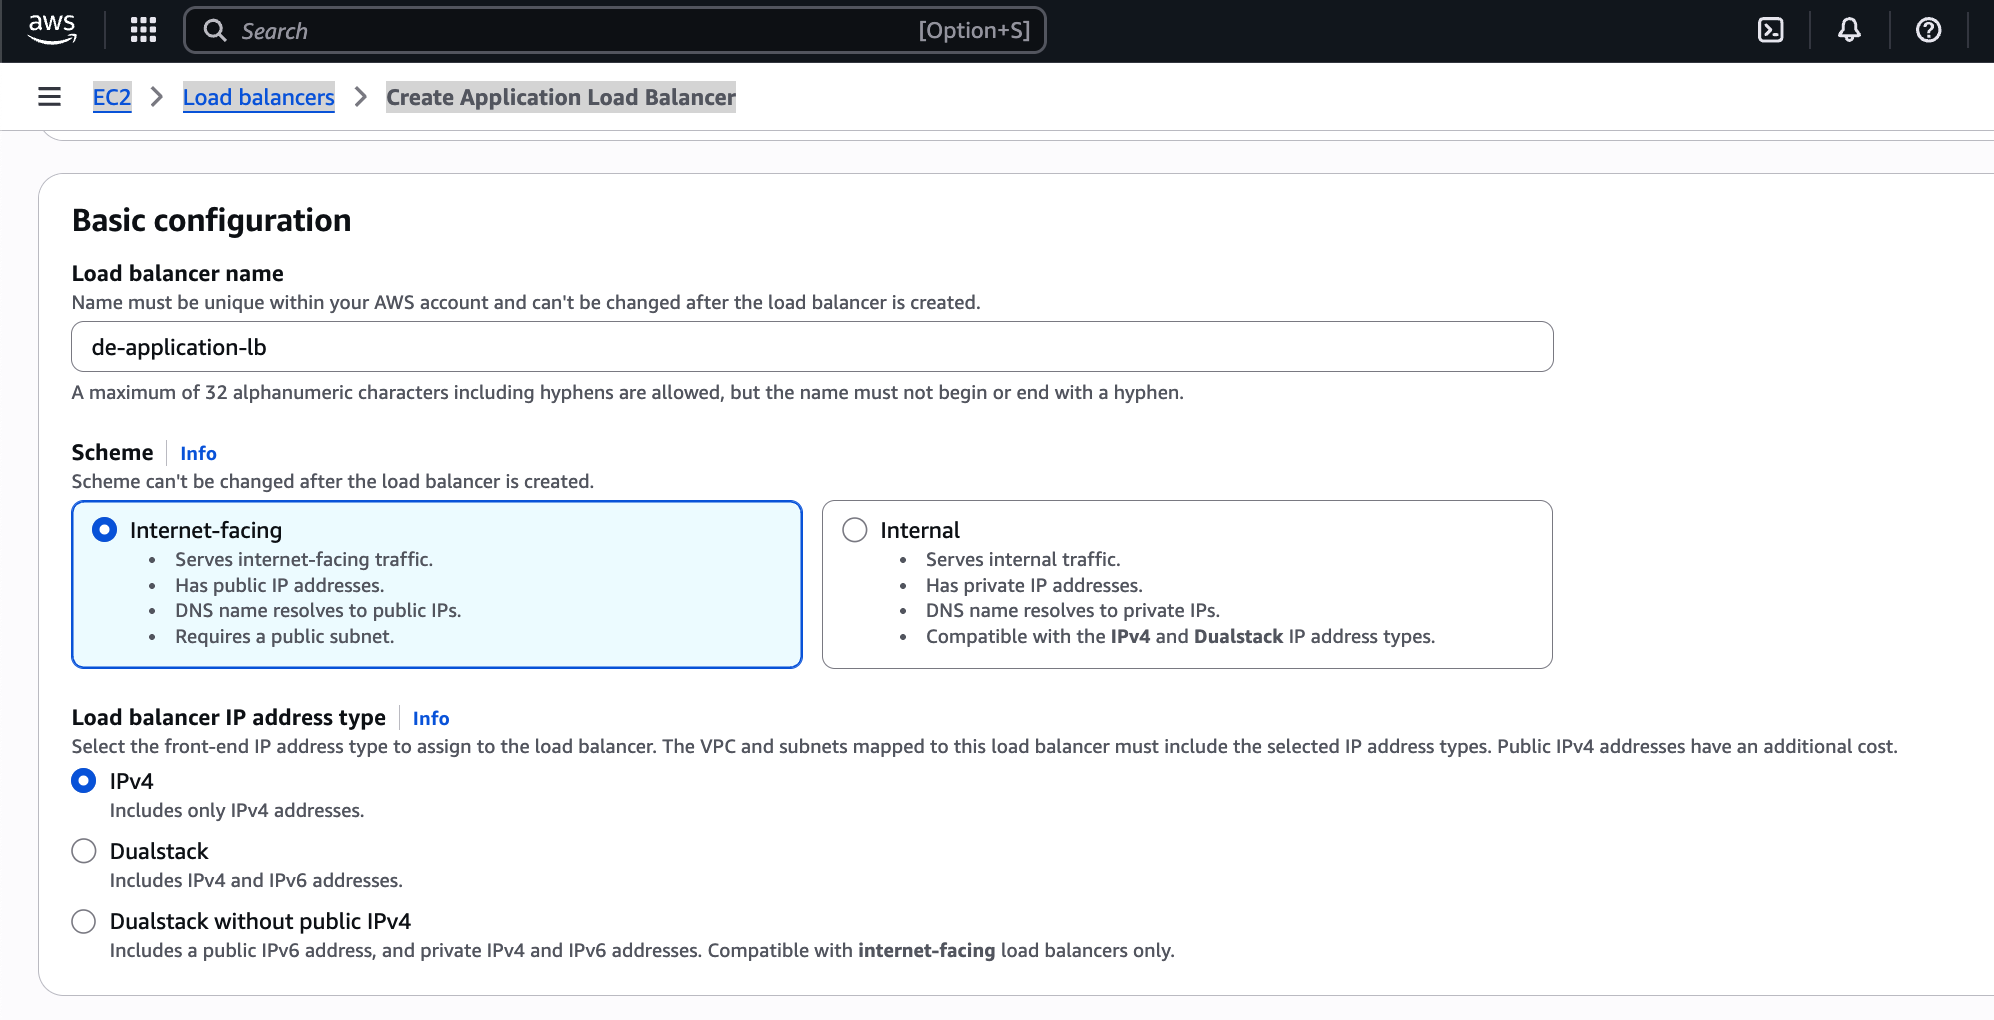Toggle the hamburger side navigation menu
The width and height of the screenshot is (1994, 1020).
[49, 97]
